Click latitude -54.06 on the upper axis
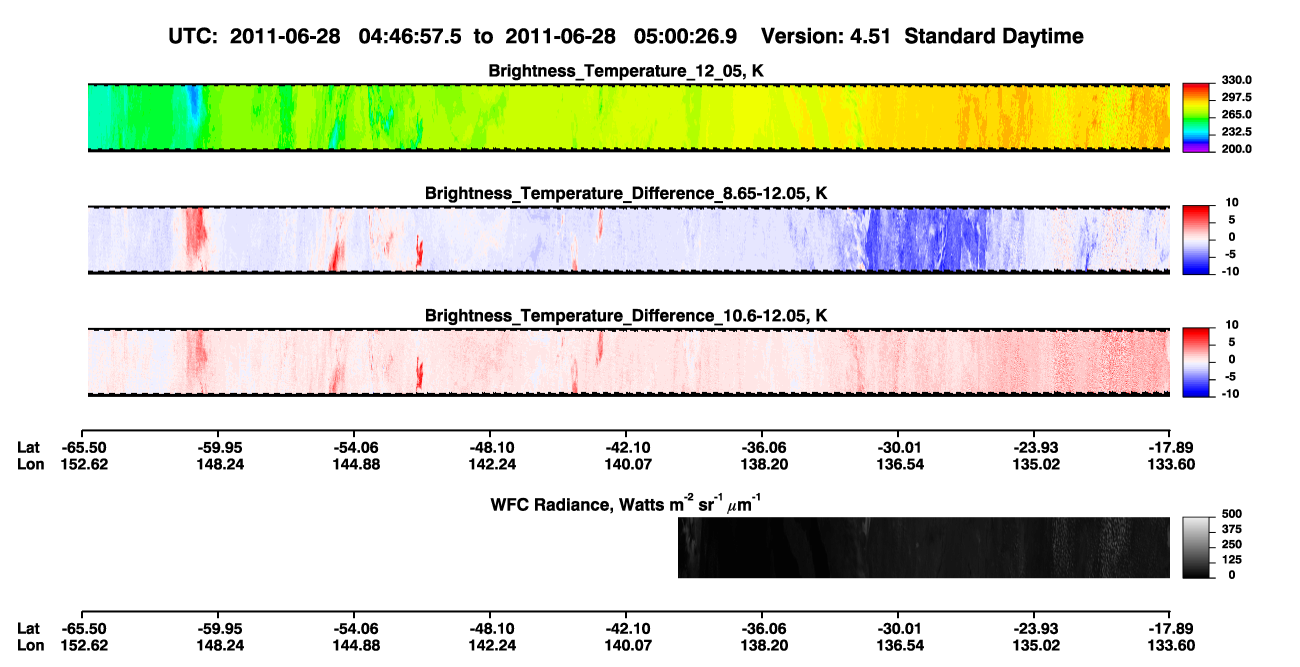This screenshot has height=667, width=1300. point(354,448)
